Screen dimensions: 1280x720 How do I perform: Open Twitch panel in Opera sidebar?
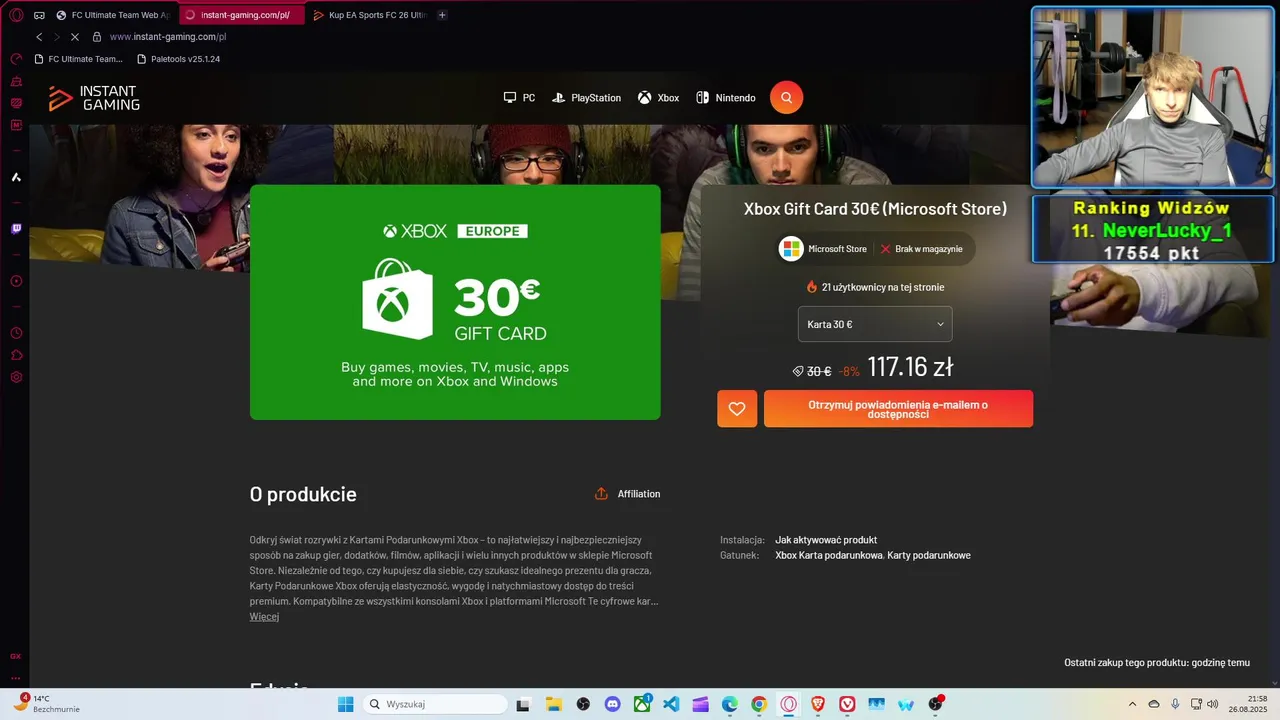point(16,229)
